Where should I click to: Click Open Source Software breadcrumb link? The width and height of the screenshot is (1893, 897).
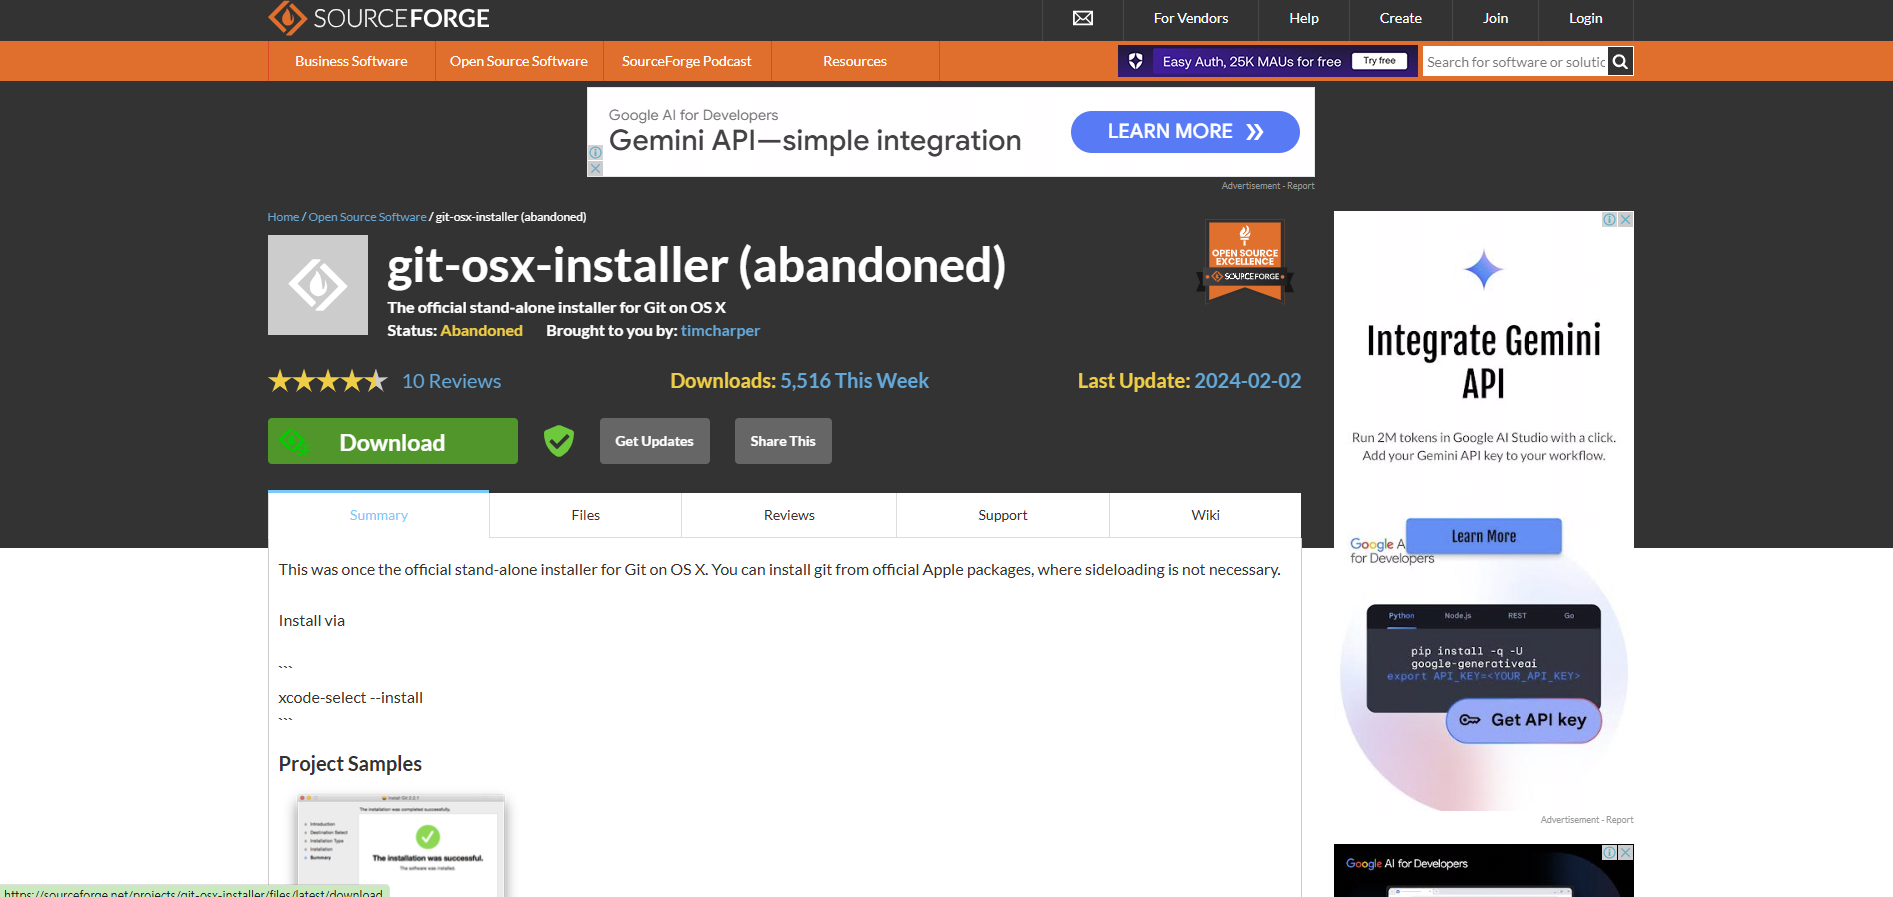(367, 217)
